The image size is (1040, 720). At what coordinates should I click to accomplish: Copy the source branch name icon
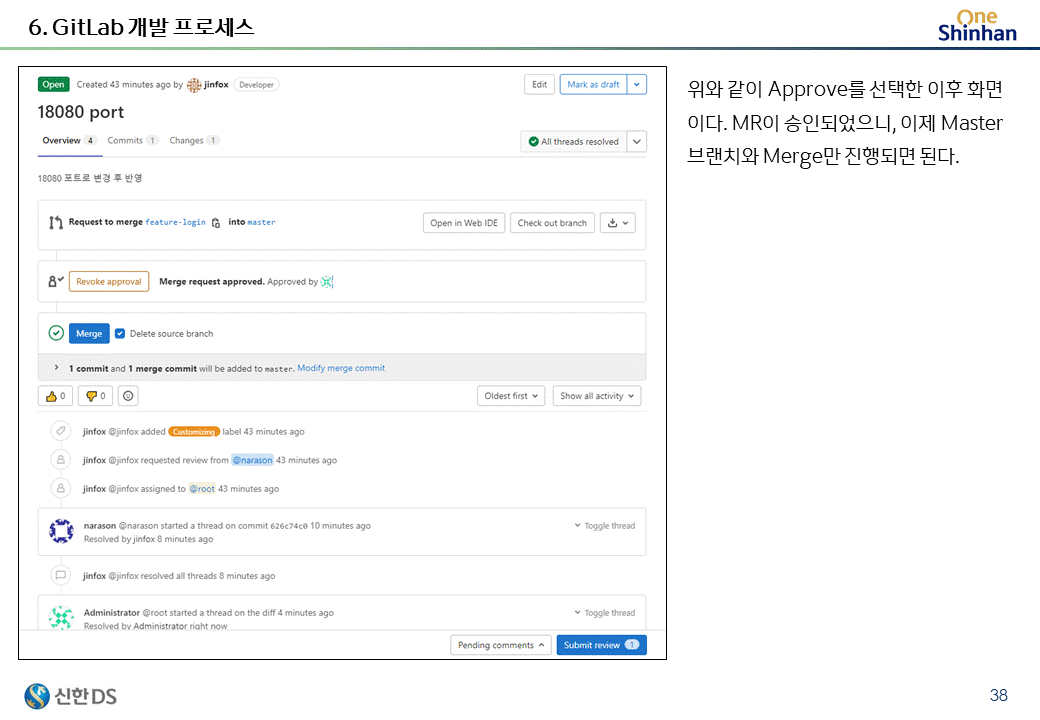tap(216, 223)
